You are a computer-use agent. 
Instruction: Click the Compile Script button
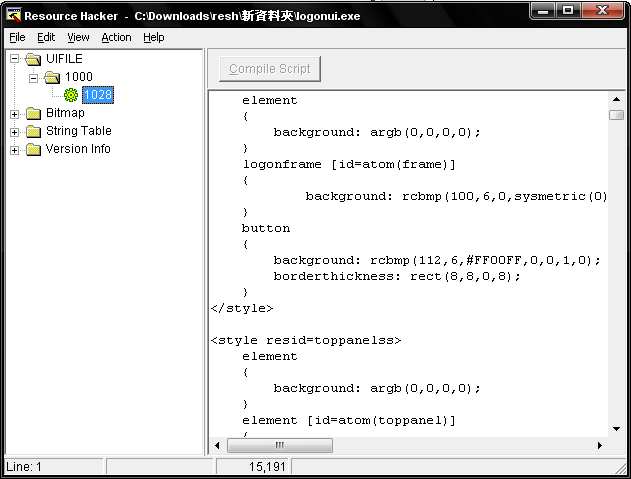(x=270, y=69)
